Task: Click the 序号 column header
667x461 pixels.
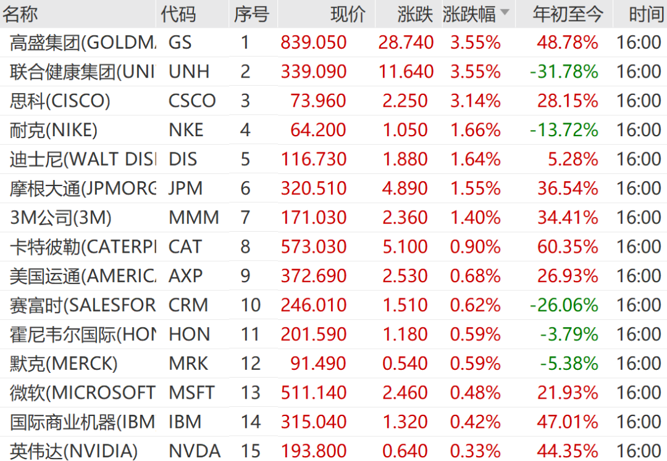Action: [x=251, y=14]
